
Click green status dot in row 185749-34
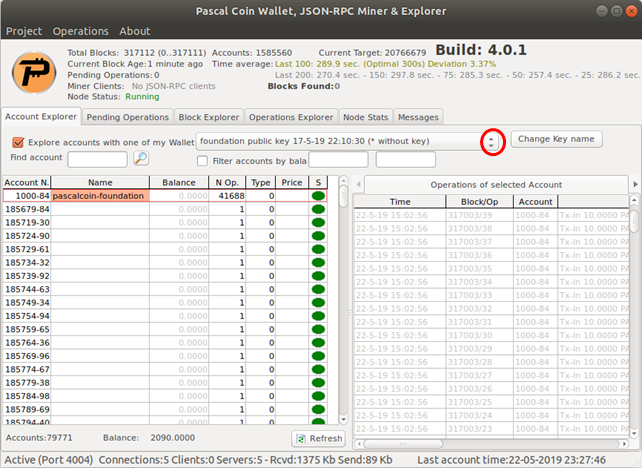(x=318, y=303)
